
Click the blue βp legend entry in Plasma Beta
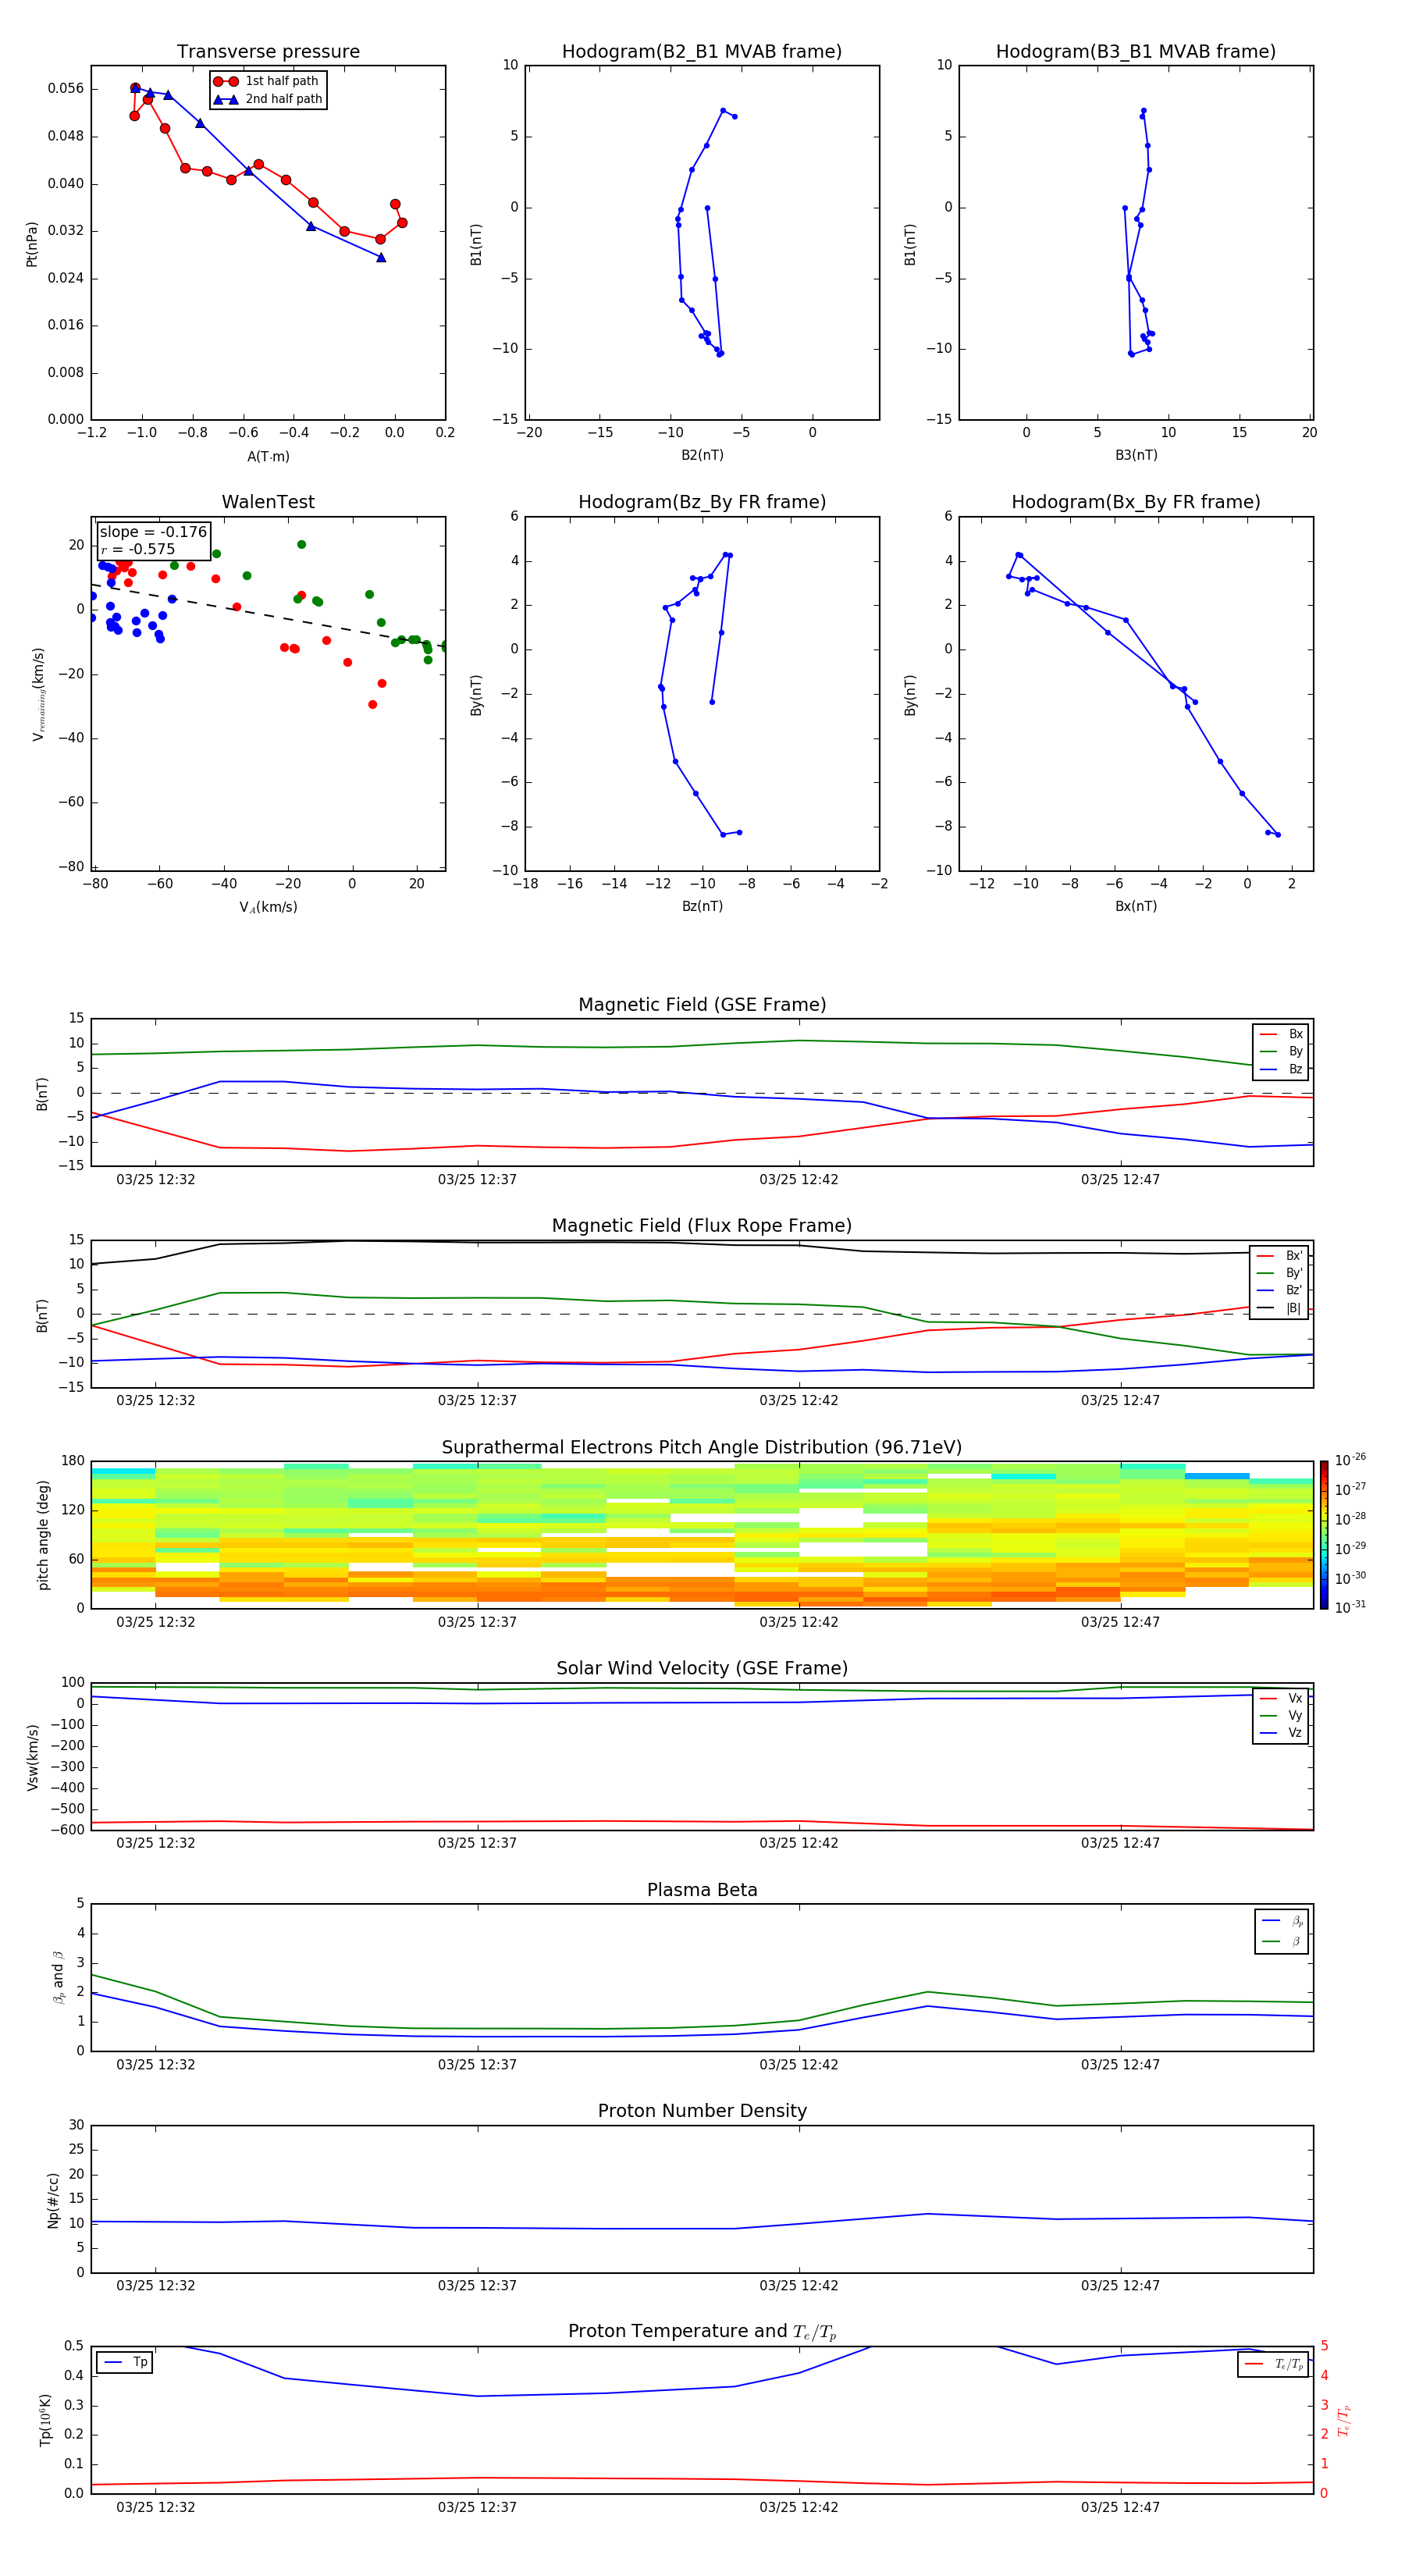click(x=1283, y=1921)
